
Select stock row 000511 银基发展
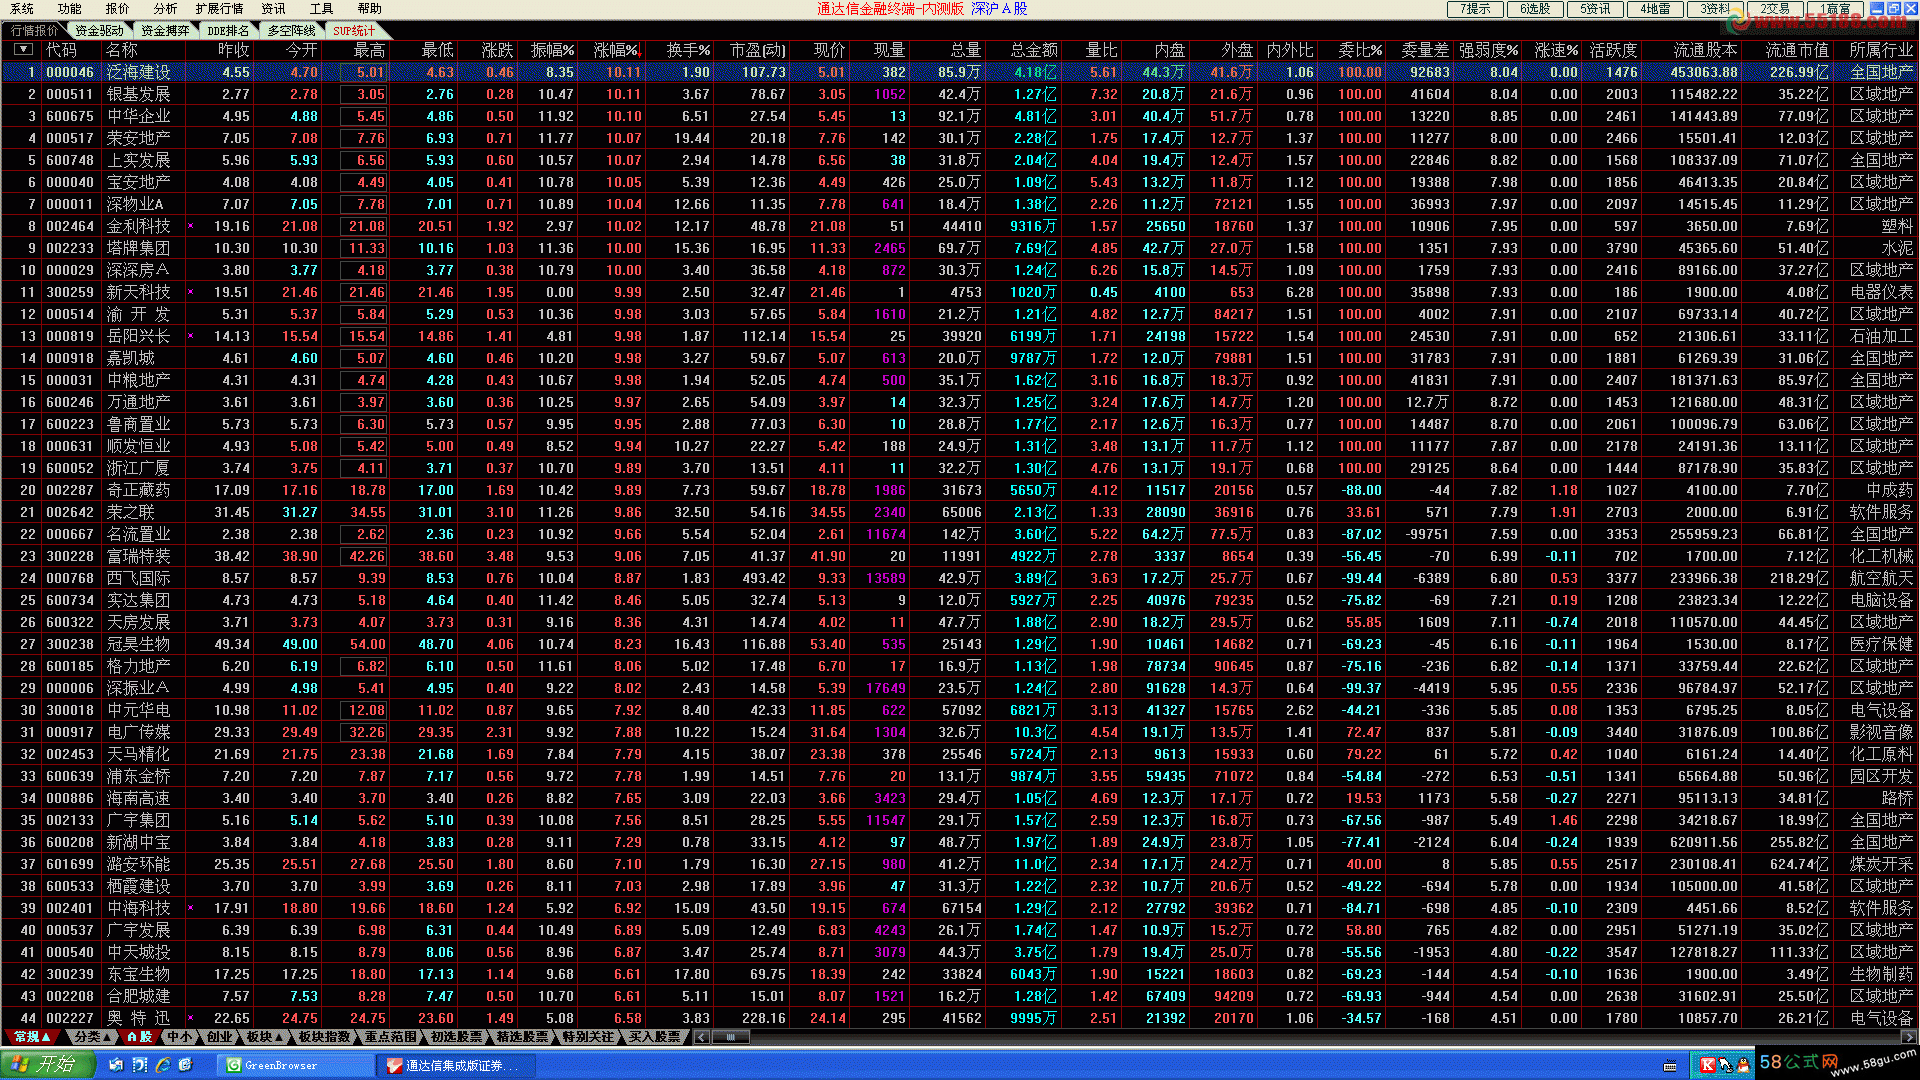point(960,94)
